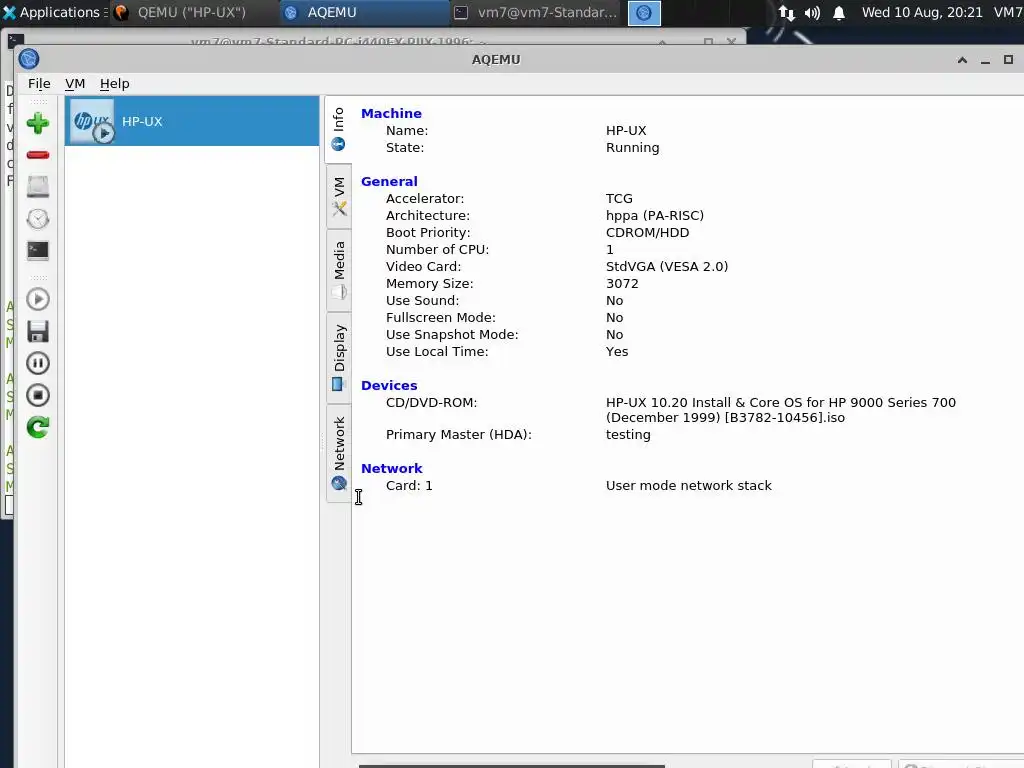1024x768 pixels.
Task: Click the red minus Delete VM icon
Action: click(x=38, y=155)
